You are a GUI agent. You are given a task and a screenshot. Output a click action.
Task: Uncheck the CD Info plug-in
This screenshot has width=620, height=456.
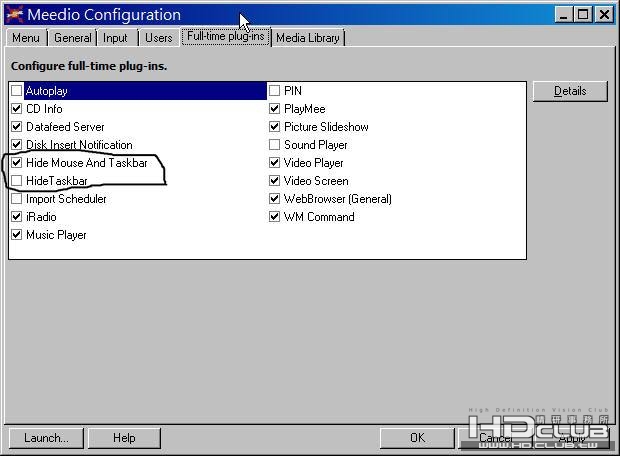coord(17,109)
